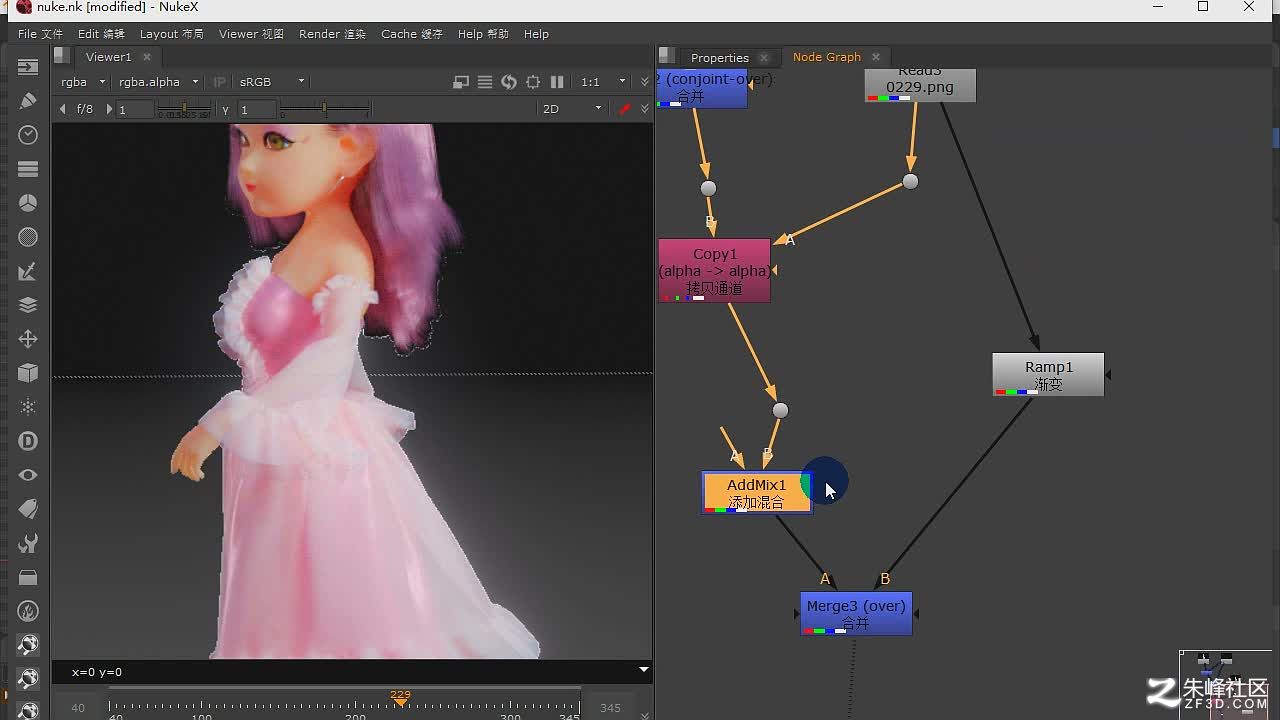Open the Filter nodes circle icon
The width and height of the screenshot is (1280, 720).
[28, 237]
